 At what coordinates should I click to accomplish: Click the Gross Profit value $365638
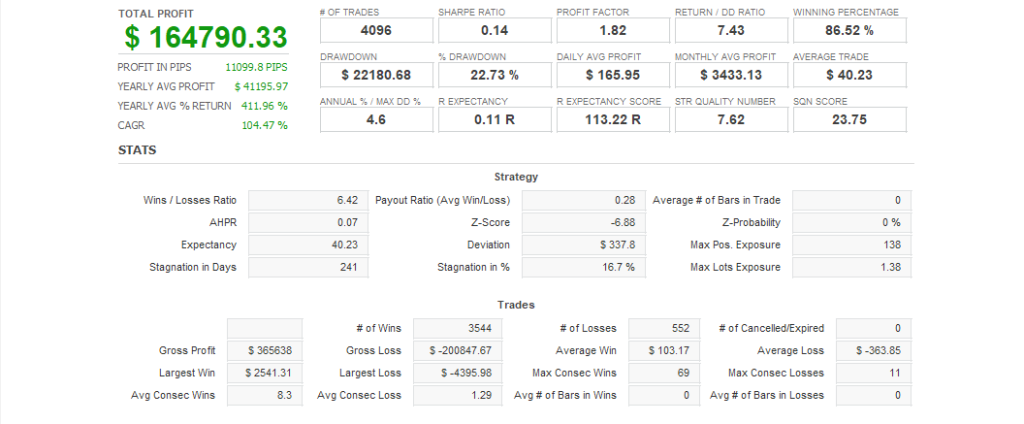click(x=264, y=351)
